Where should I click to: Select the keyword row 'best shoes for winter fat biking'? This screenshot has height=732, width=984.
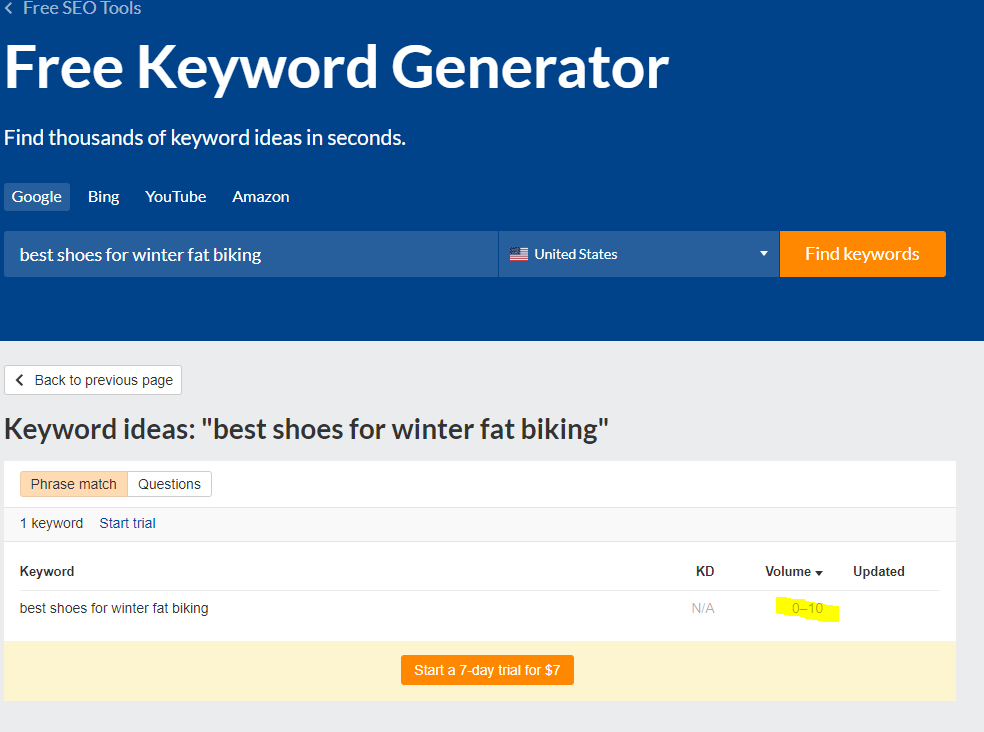[x=479, y=608]
